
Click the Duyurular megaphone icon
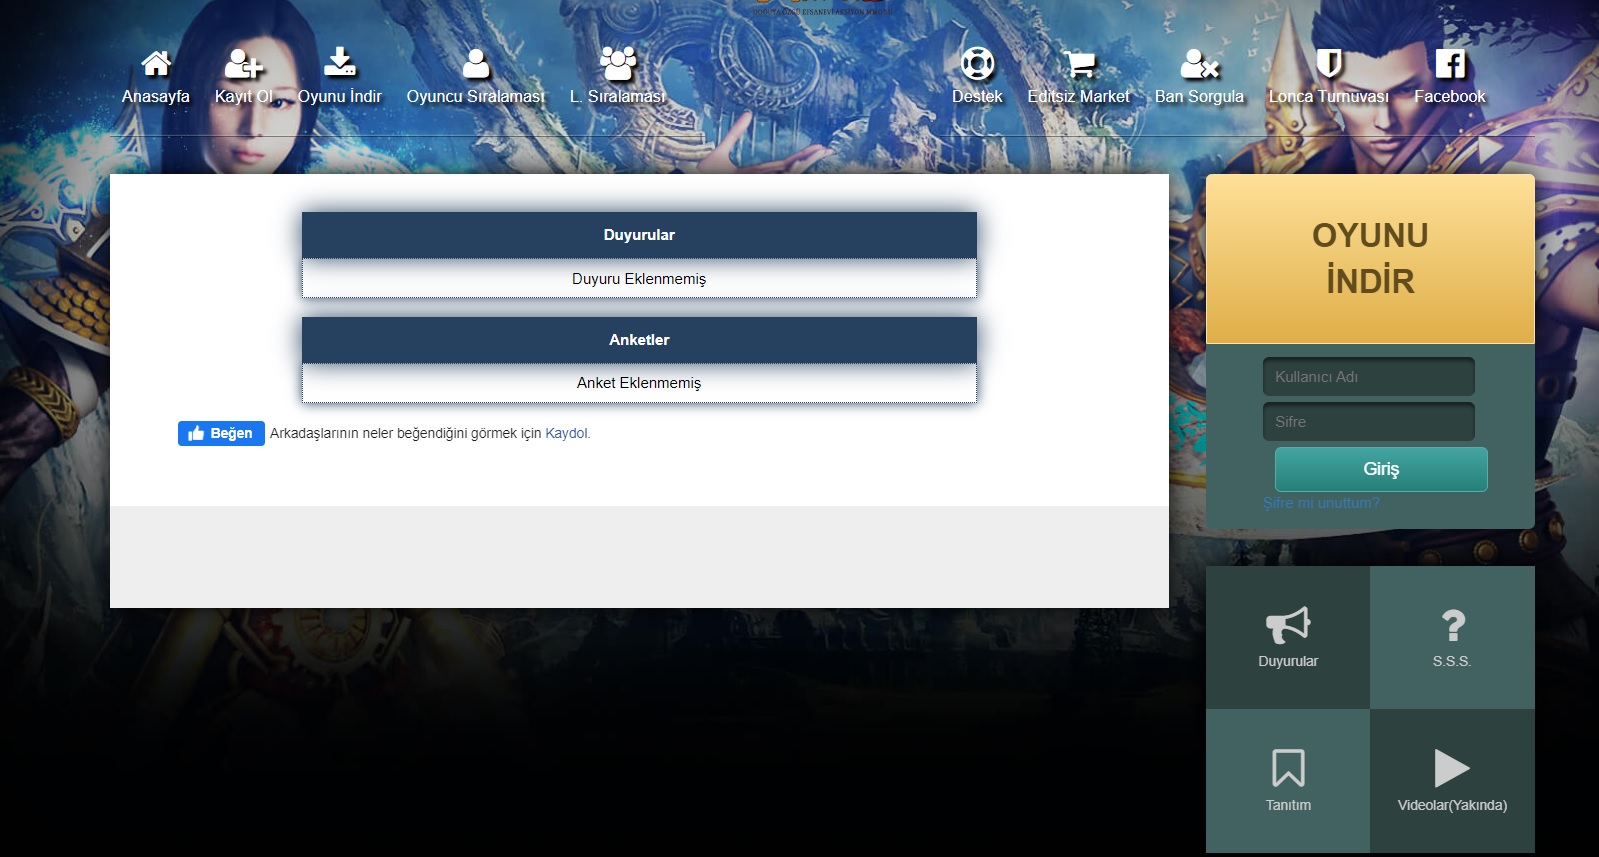point(1288,625)
